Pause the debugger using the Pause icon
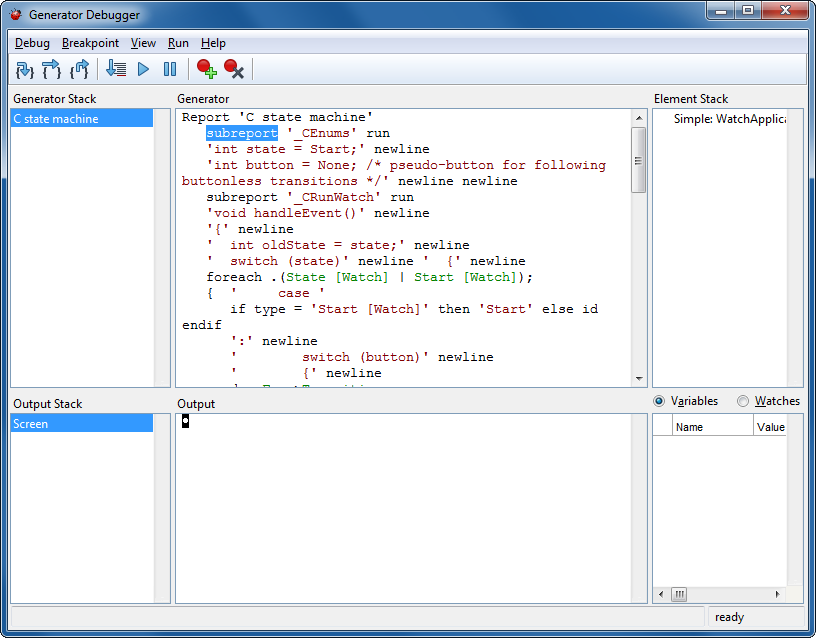 click(170, 69)
